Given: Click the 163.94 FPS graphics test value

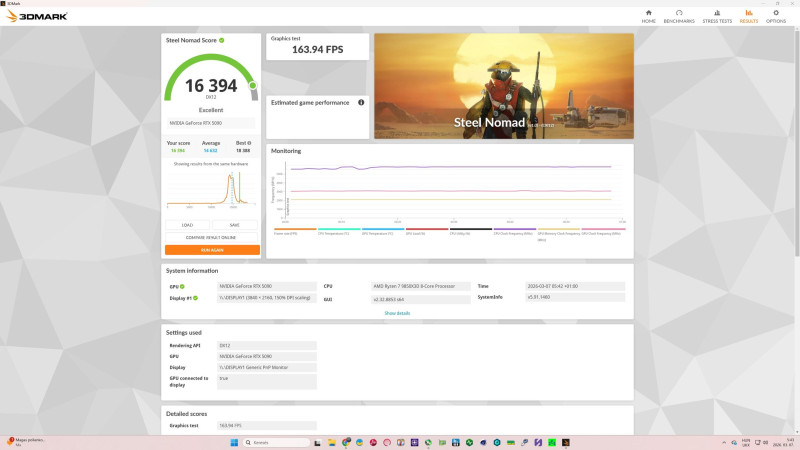Looking at the screenshot, I should coord(317,49).
